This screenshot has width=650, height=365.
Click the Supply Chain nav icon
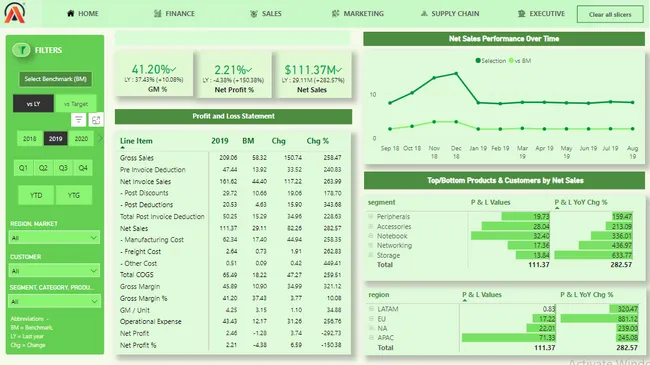pos(424,14)
